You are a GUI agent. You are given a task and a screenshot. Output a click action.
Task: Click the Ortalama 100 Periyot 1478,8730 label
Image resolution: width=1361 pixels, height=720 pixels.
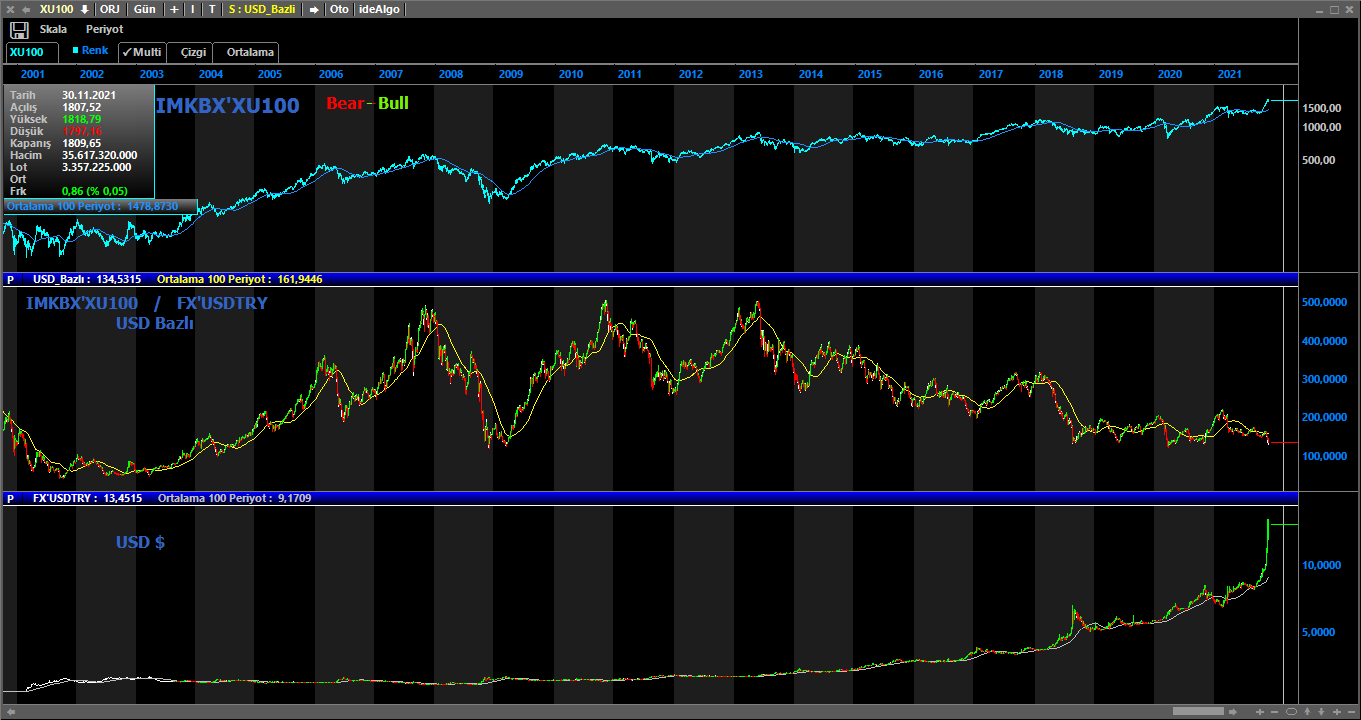point(92,205)
